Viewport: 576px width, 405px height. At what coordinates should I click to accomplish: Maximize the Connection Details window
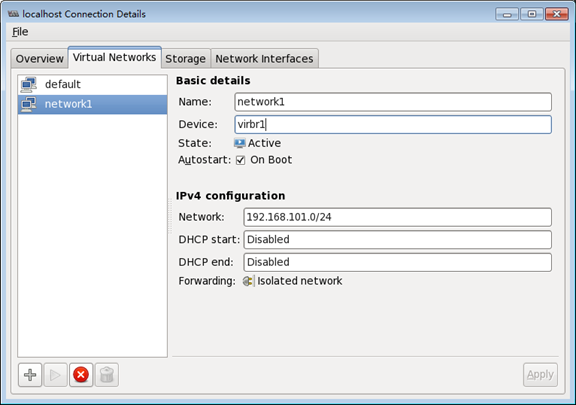532,14
